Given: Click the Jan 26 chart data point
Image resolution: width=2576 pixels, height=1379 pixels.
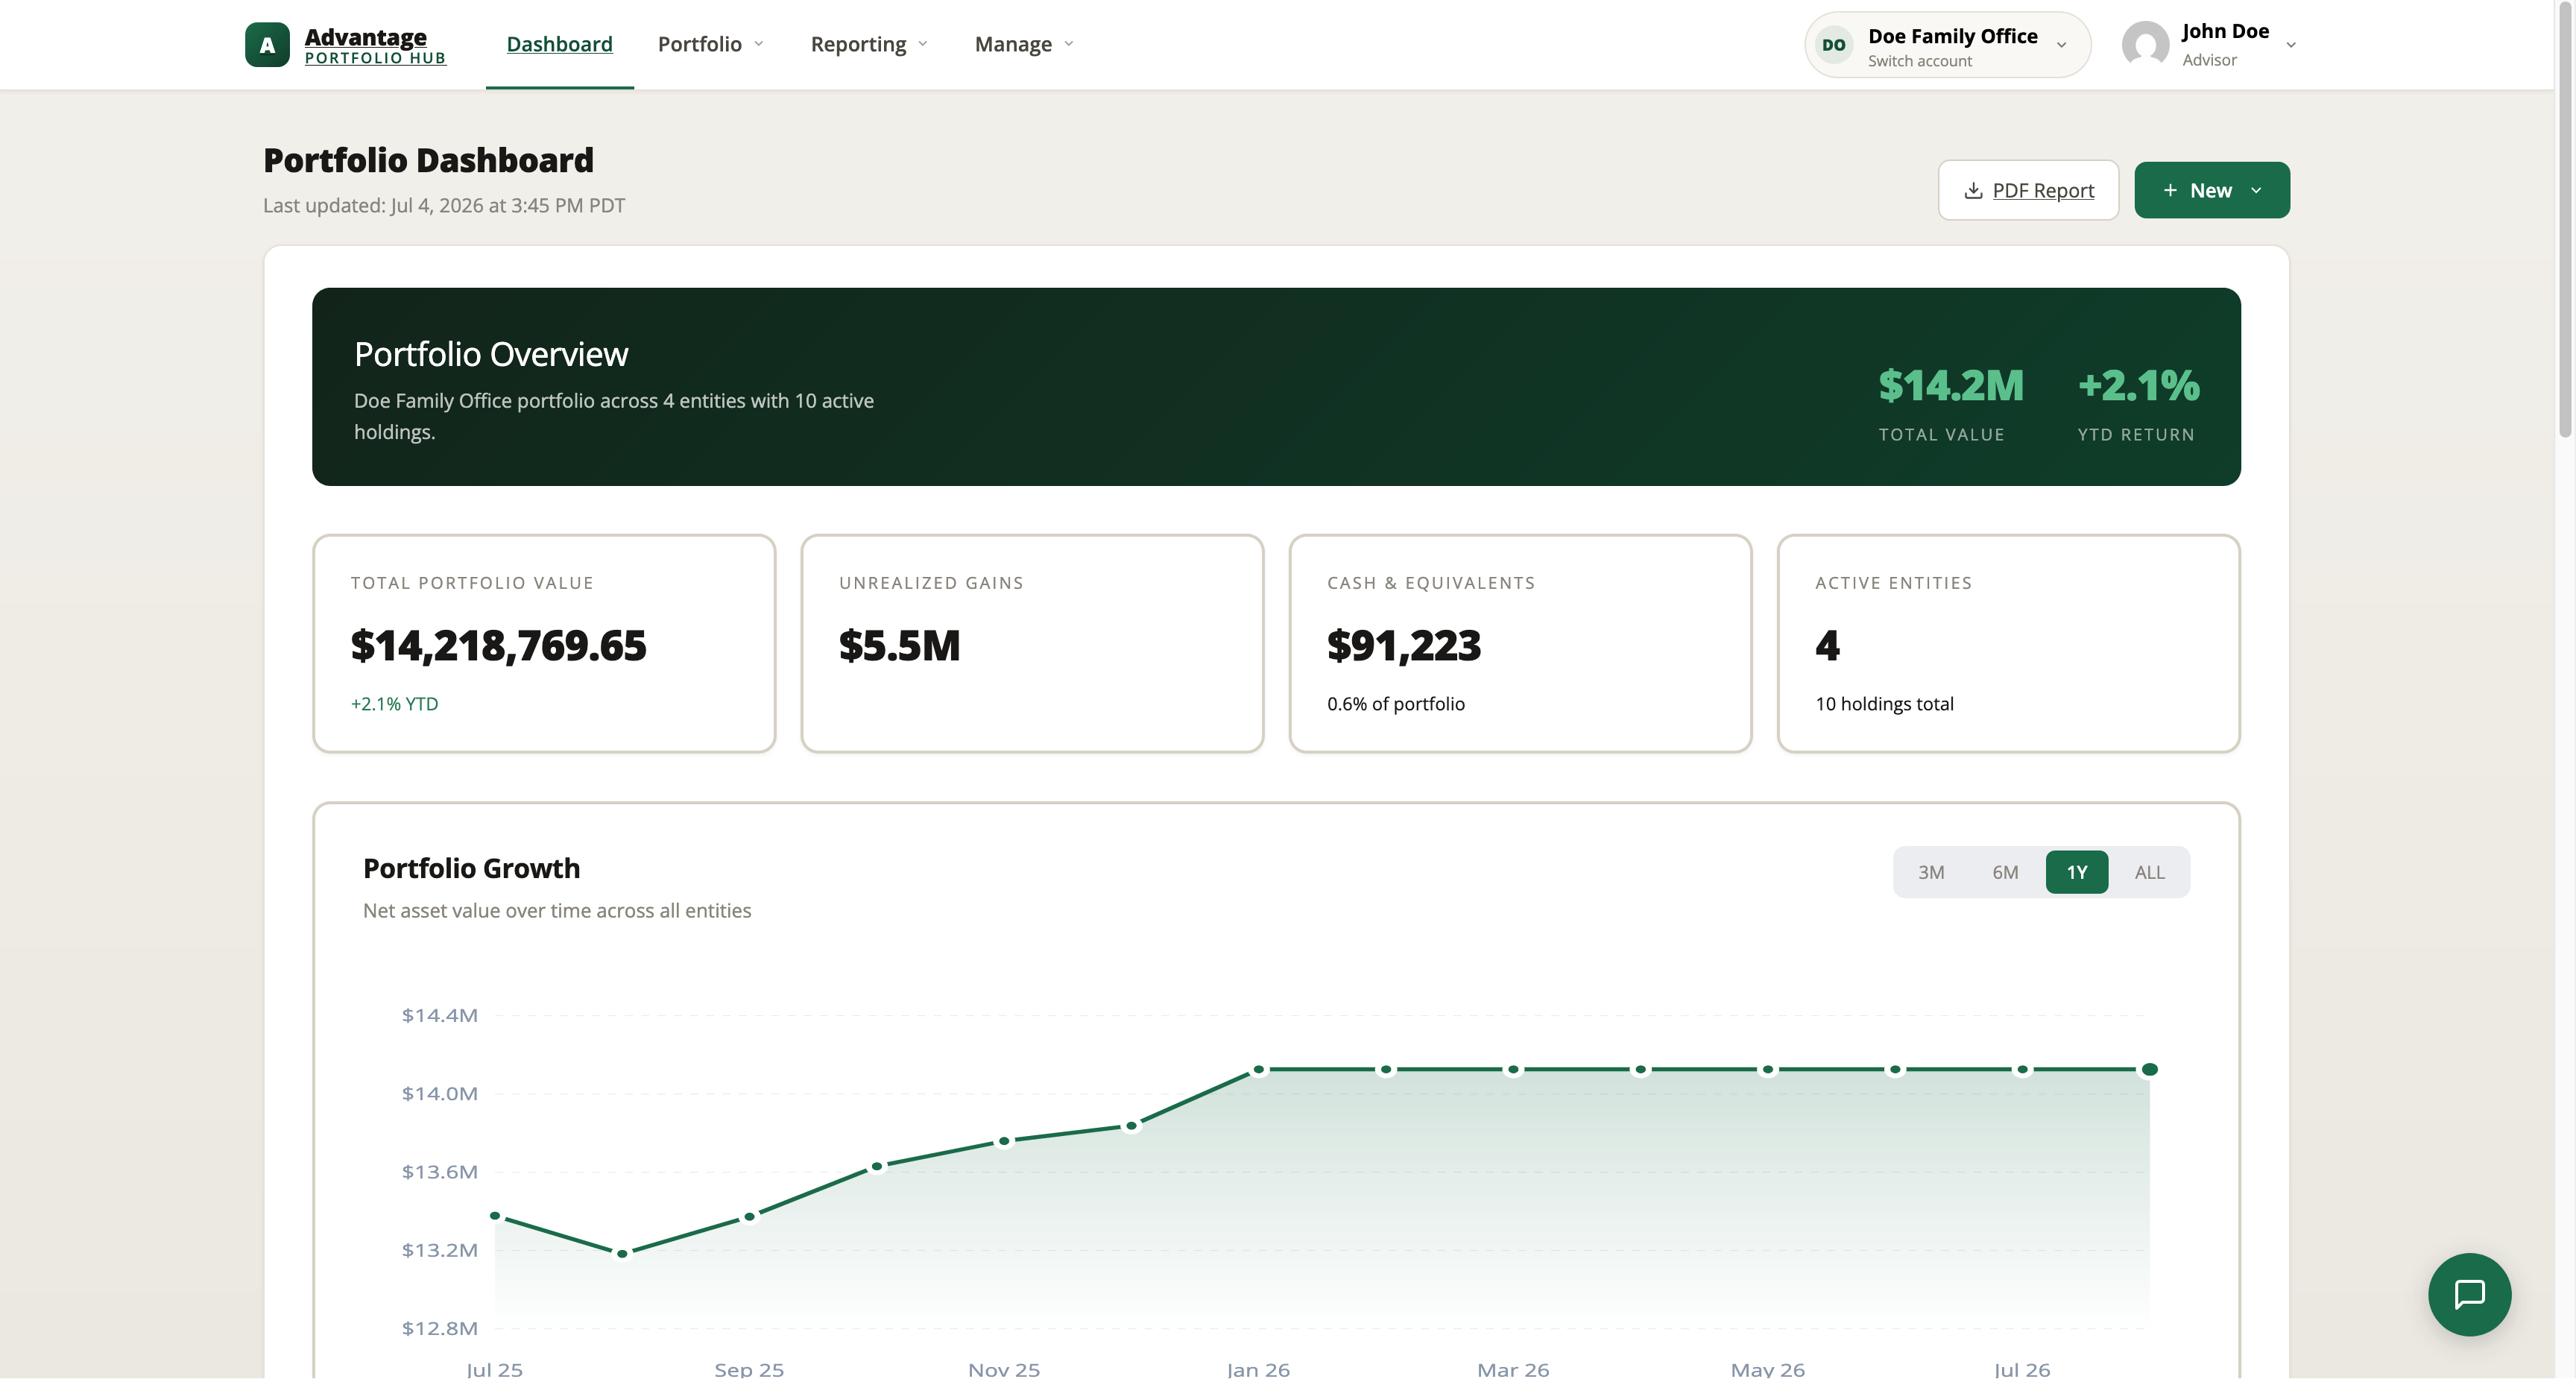Looking at the screenshot, I should click(x=1259, y=1069).
